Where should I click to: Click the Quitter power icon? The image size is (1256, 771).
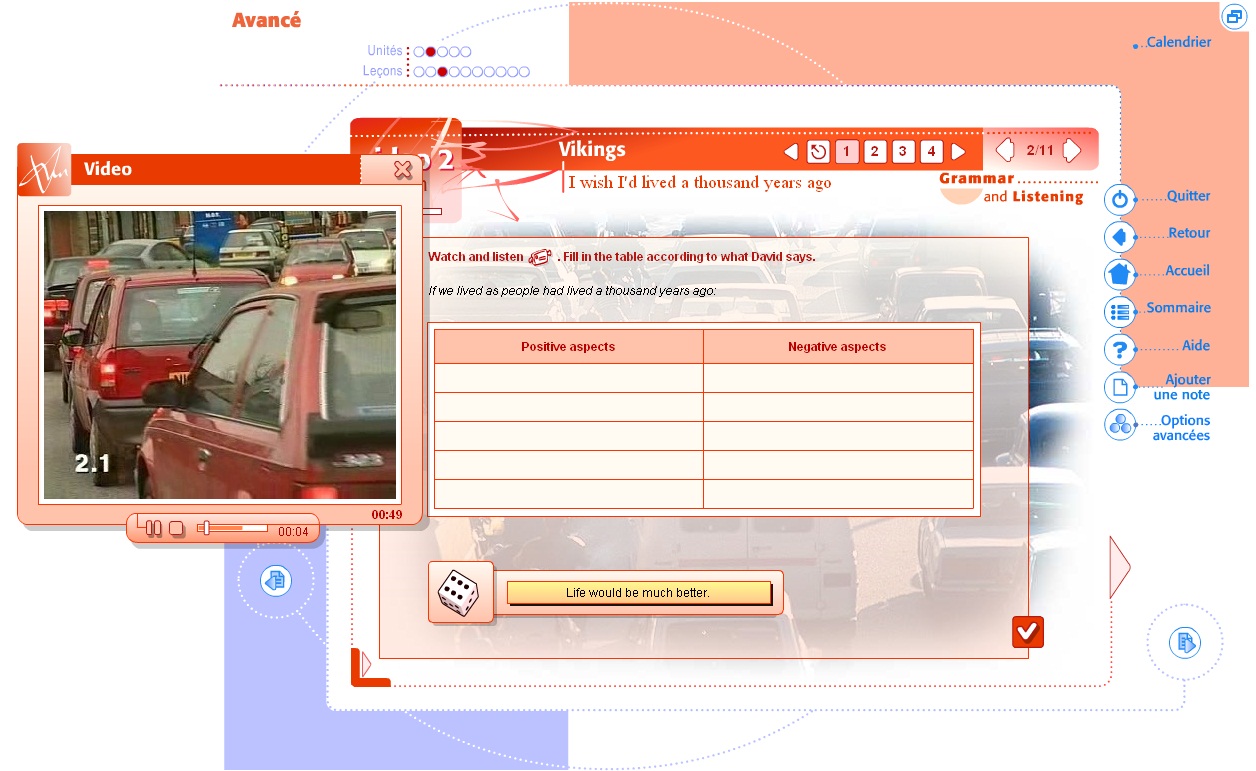click(1119, 200)
